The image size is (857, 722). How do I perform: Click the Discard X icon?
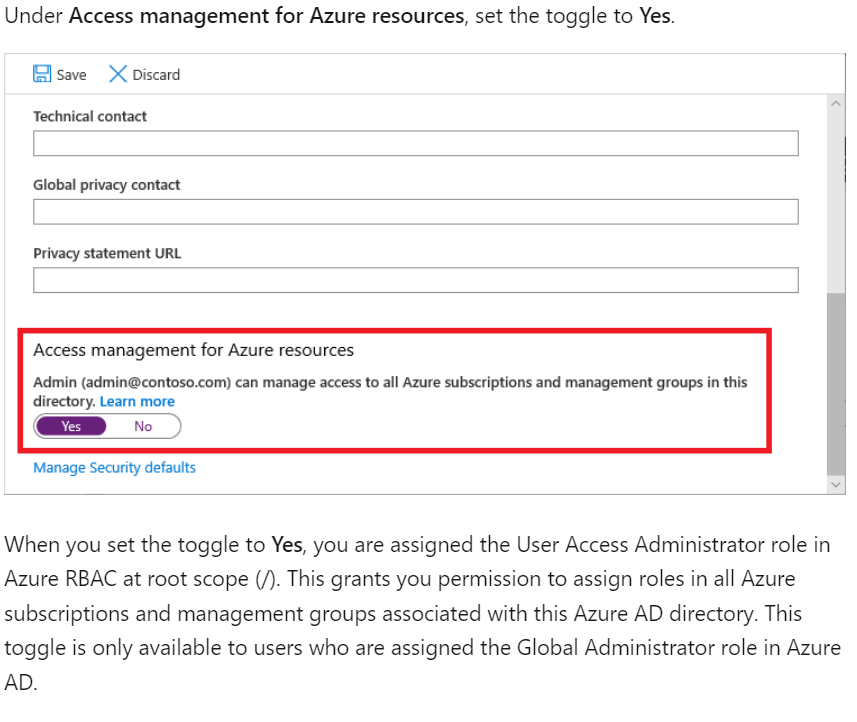118,74
